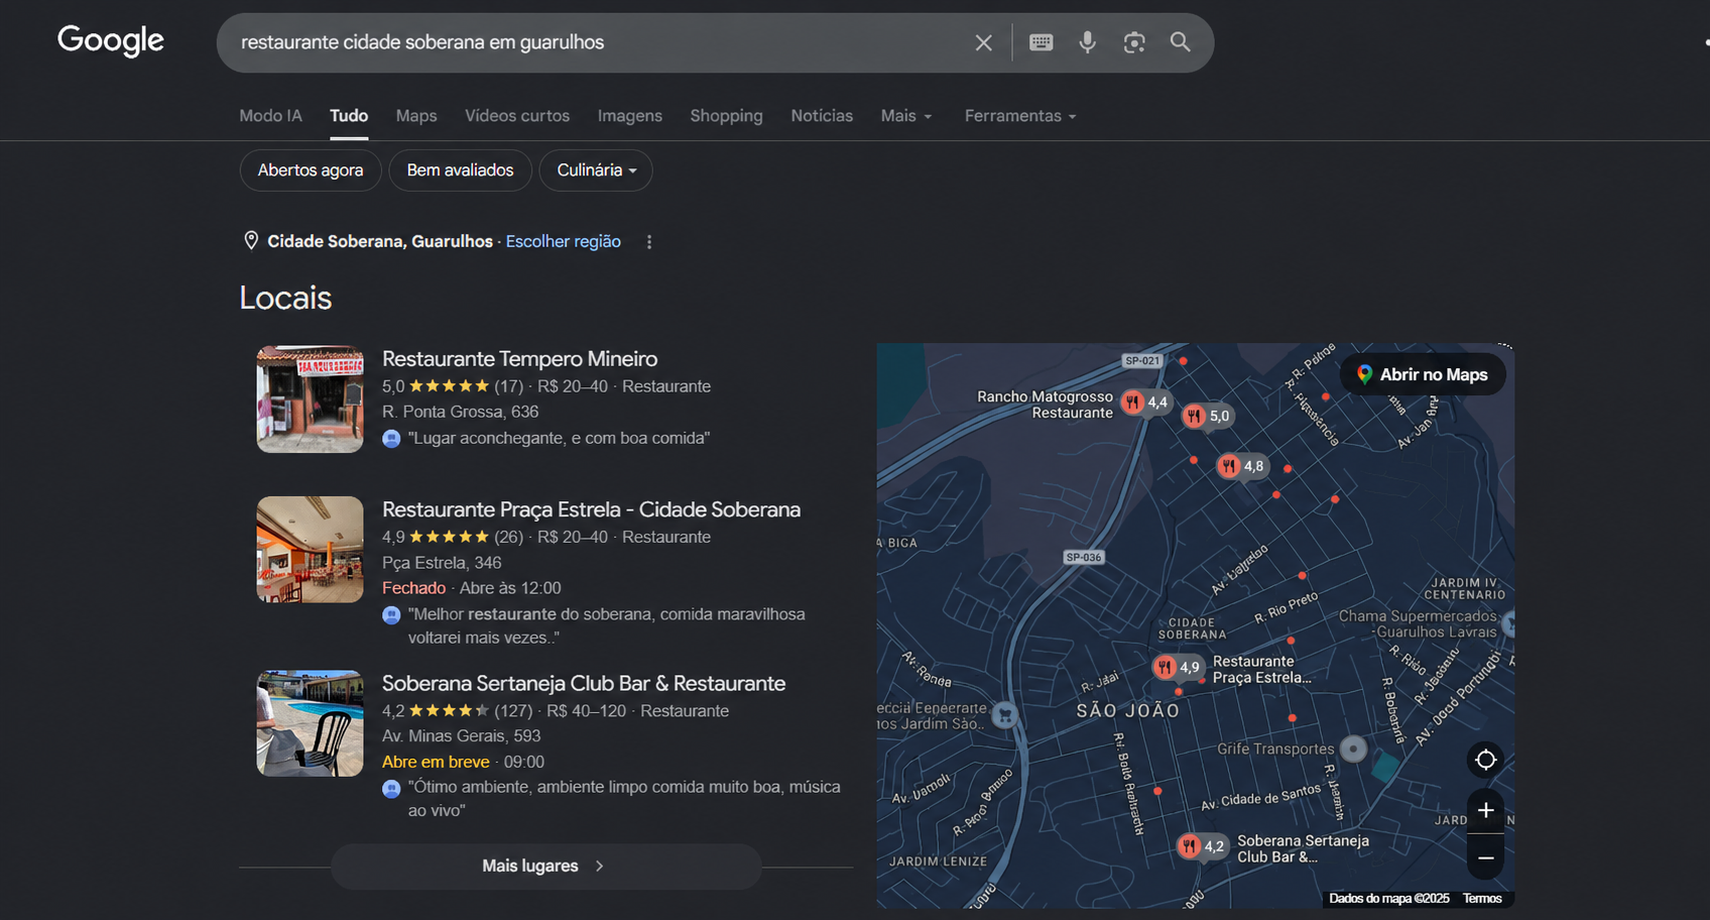
Task: Click the magnifier search submit icon
Action: [1181, 42]
